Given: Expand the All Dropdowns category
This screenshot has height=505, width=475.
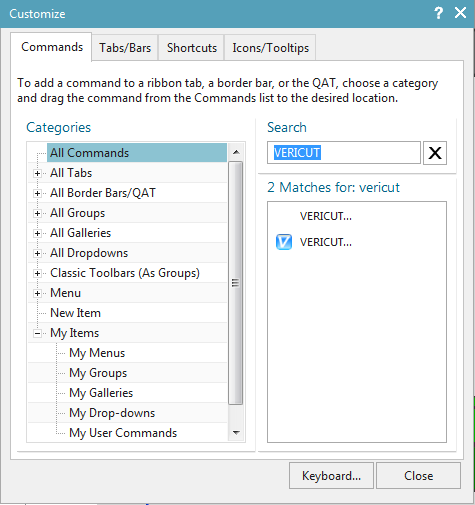Looking at the screenshot, I should pos(37,253).
